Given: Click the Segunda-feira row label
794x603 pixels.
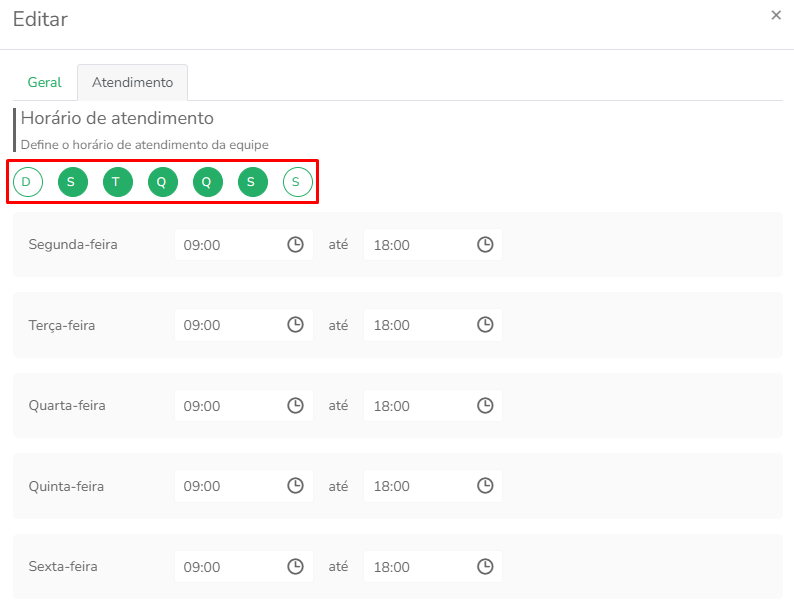Looking at the screenshot, I should tap(73, 244).
